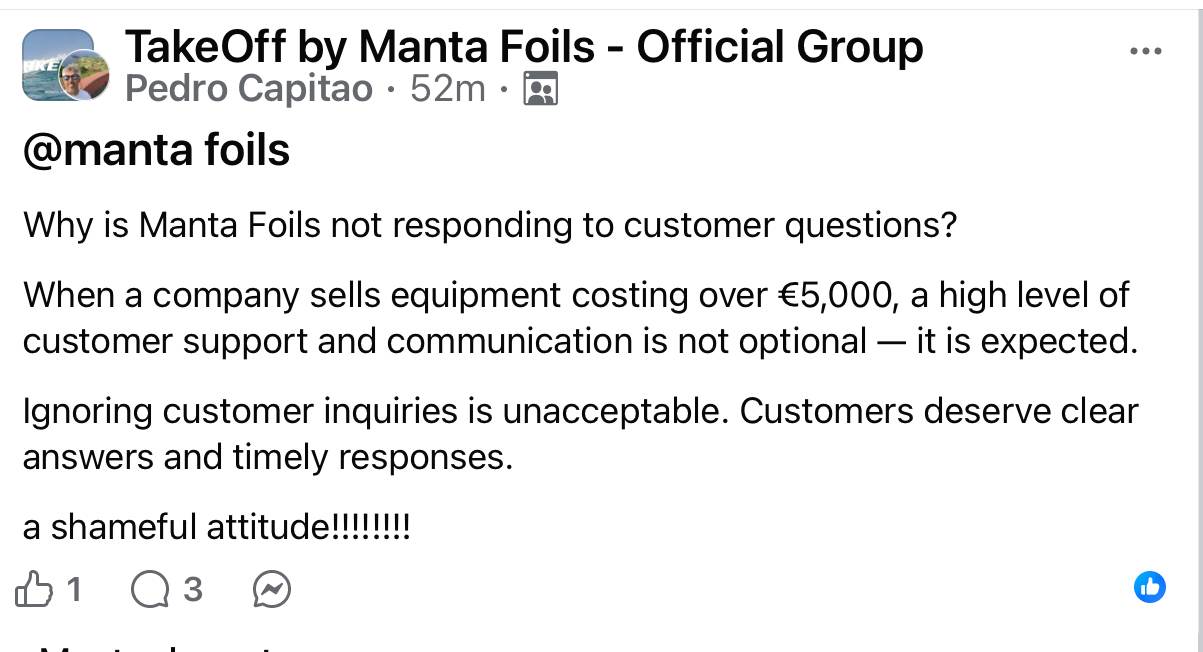View the comment count number 3
Viewport: 1203px width, 652px height.
point(192,590)
